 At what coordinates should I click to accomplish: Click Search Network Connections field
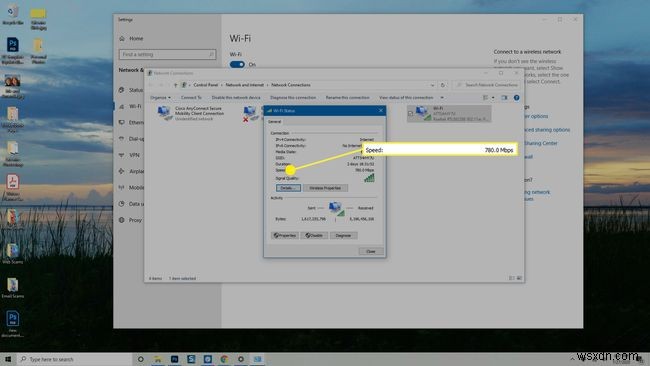tap(488, 85)
